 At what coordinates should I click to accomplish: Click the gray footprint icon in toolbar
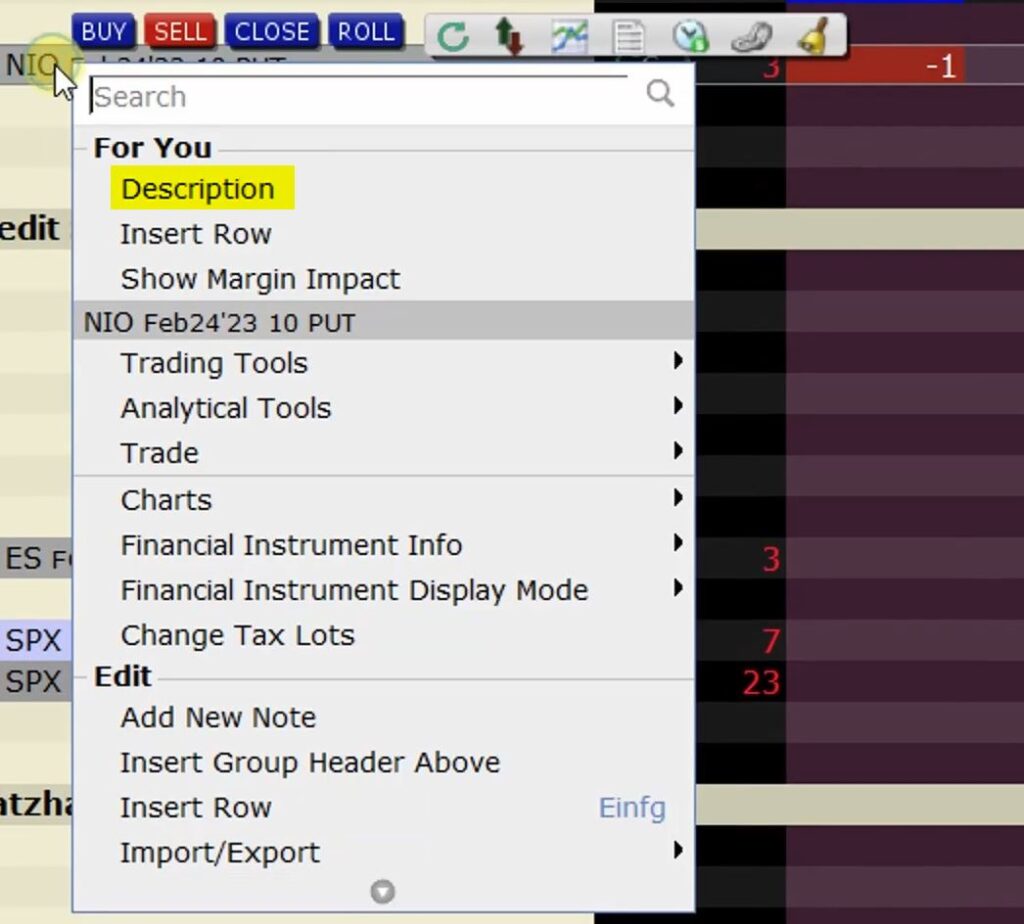pyautogui.click(x=750, y=37)
